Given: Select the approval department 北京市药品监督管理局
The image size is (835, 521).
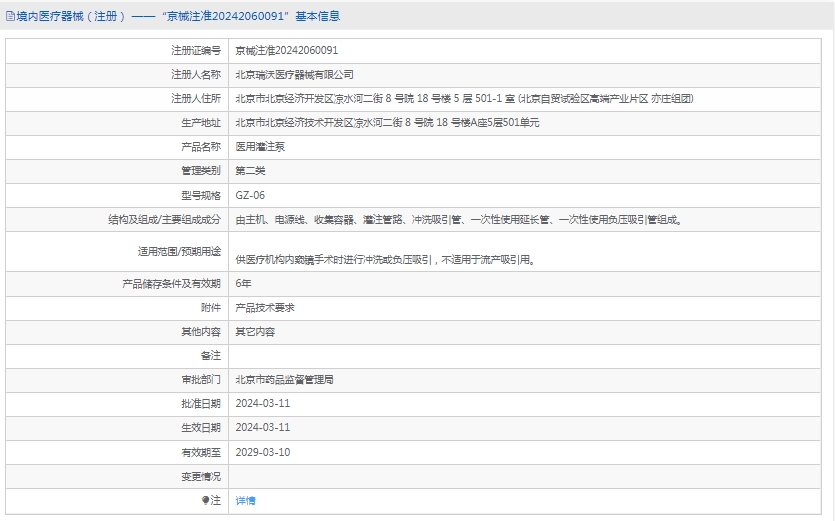Looking at the screenshot, I should 284,380.
